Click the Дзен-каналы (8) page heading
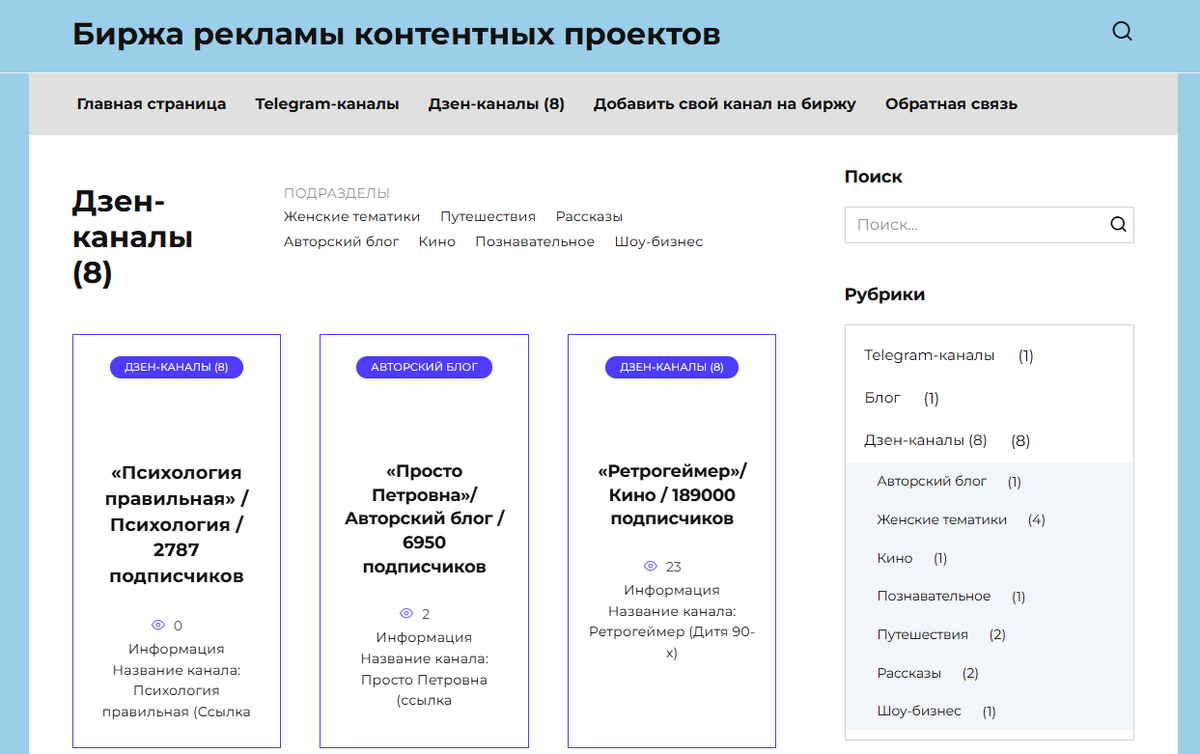The height and width of the screenshot is (754, 1200). pyautogui.click(x=132, y=238)
